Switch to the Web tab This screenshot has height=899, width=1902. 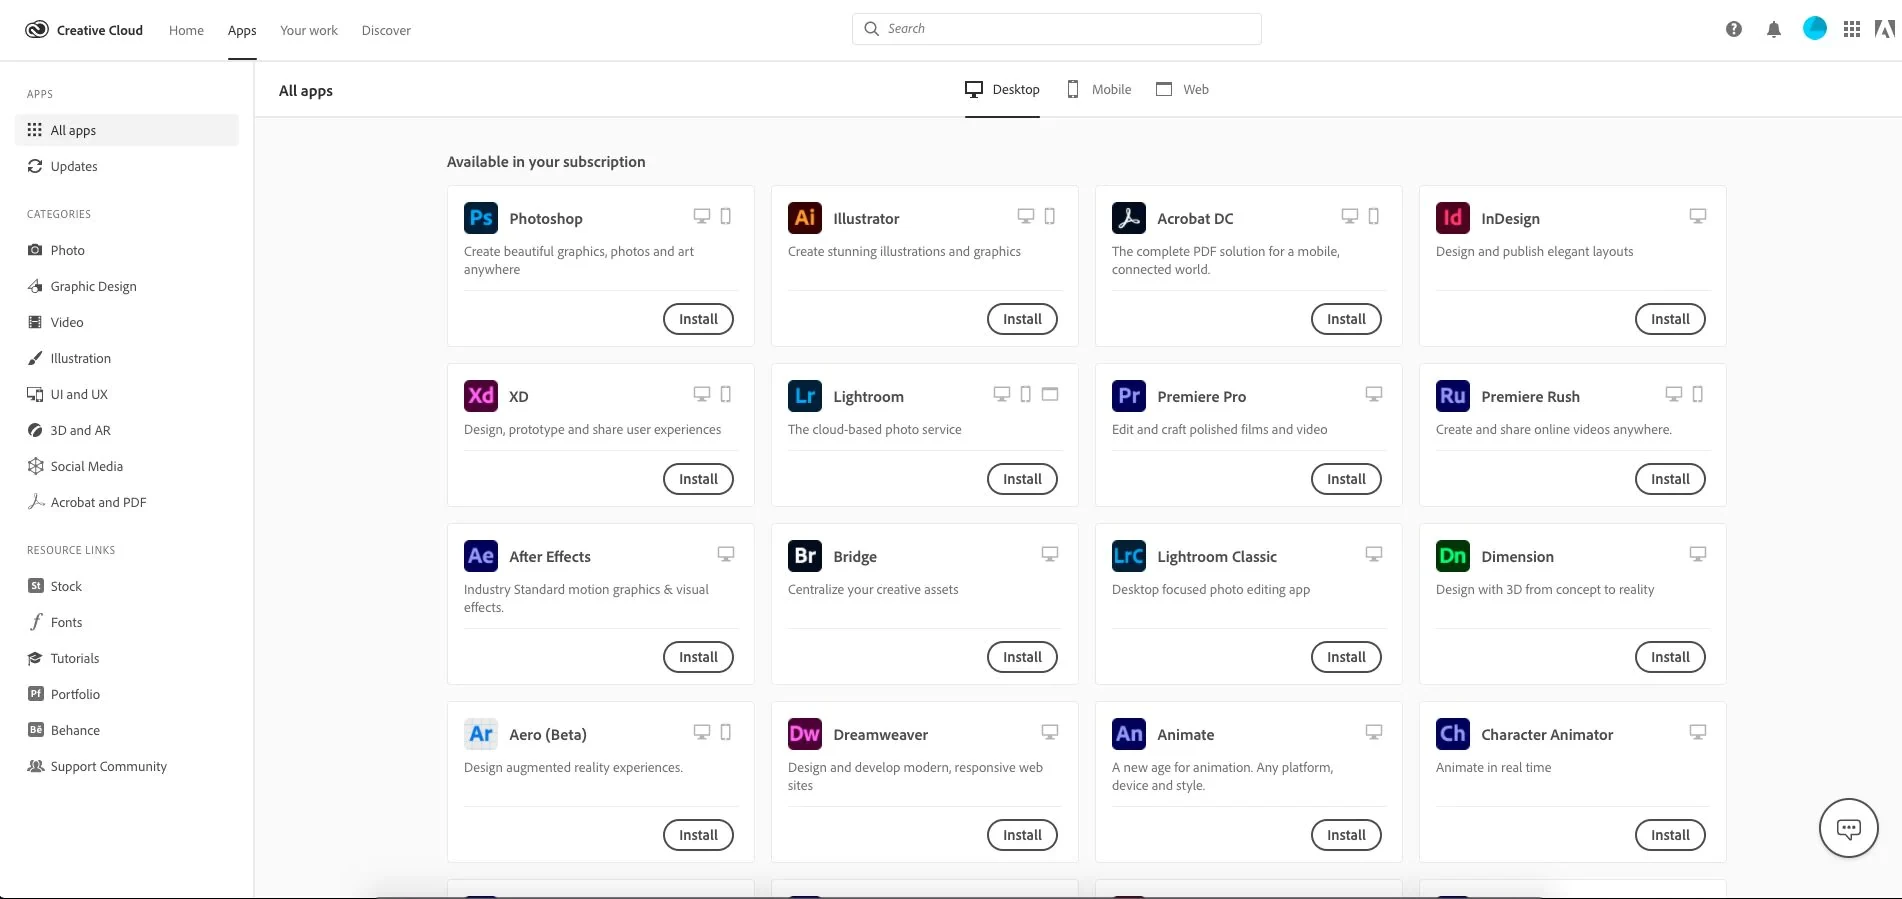1183,90
